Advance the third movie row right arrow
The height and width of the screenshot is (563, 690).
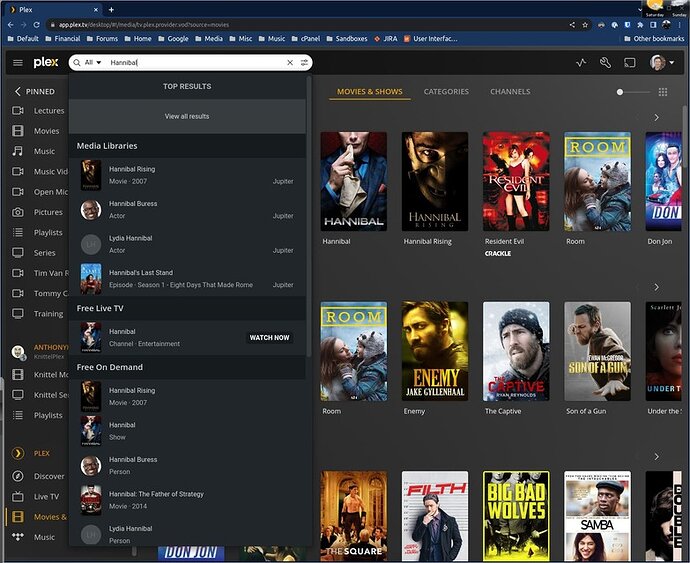click(x=656, y=456)
